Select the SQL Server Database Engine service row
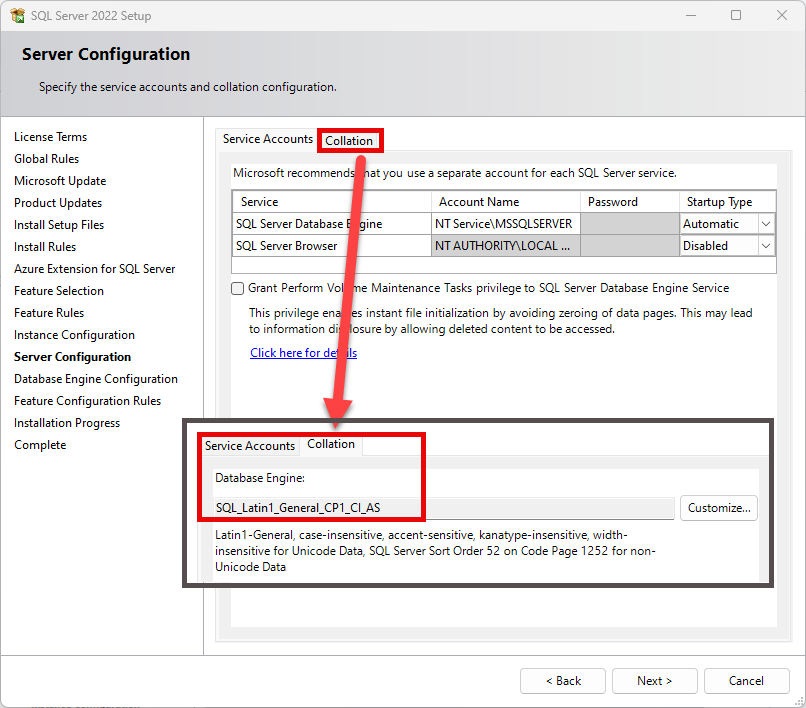The width and height of the screenshot is (806, 708). (504, 224)
